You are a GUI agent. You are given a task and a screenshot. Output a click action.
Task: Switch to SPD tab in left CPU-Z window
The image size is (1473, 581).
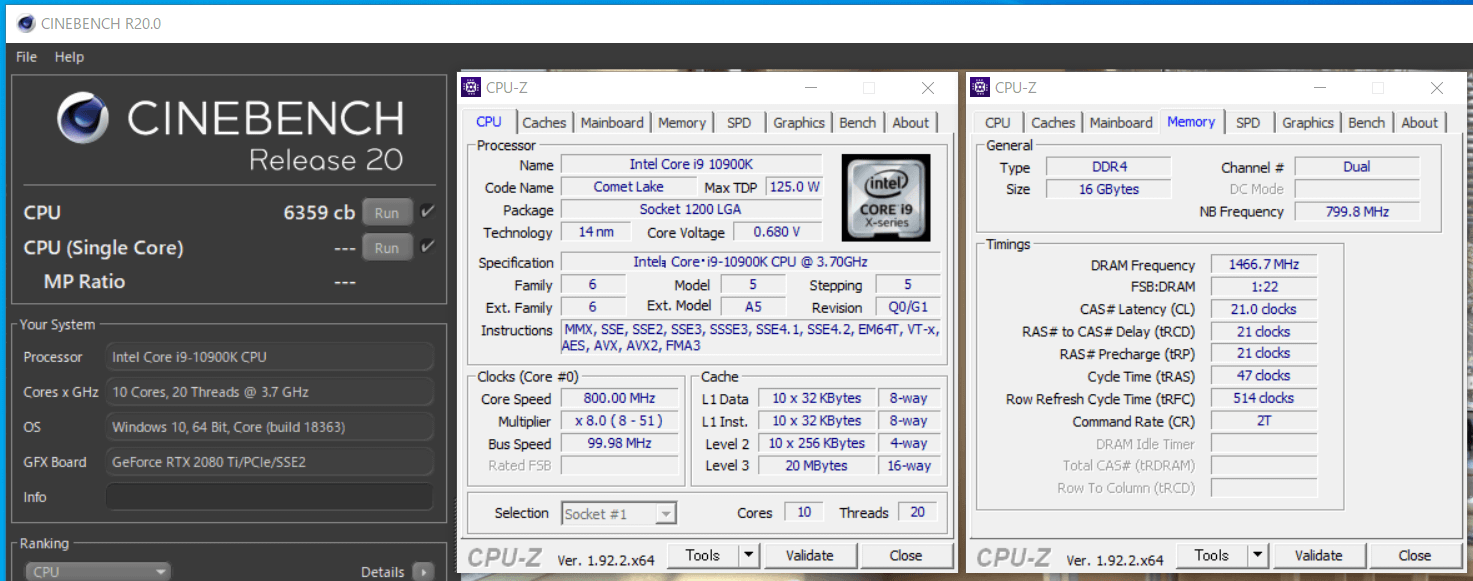coord(739,123)
